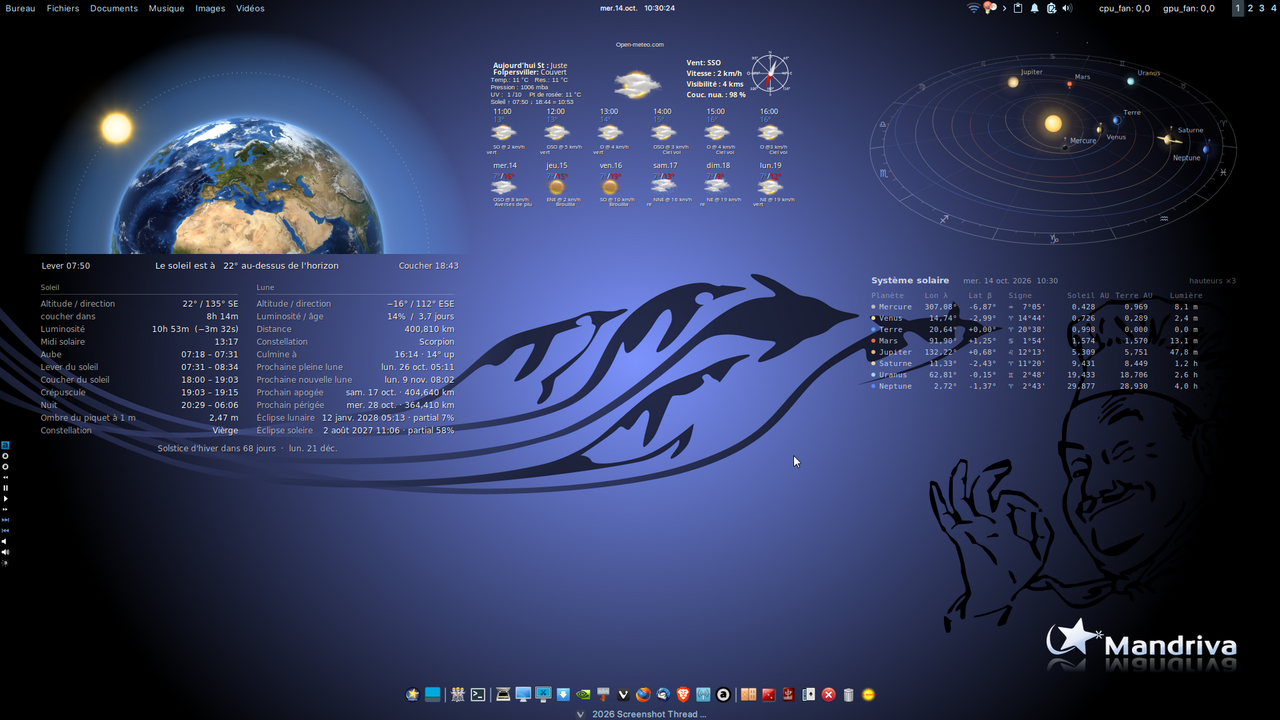Click the date and clock display
The image size is (1280, 720).
(x=637, y=8)
